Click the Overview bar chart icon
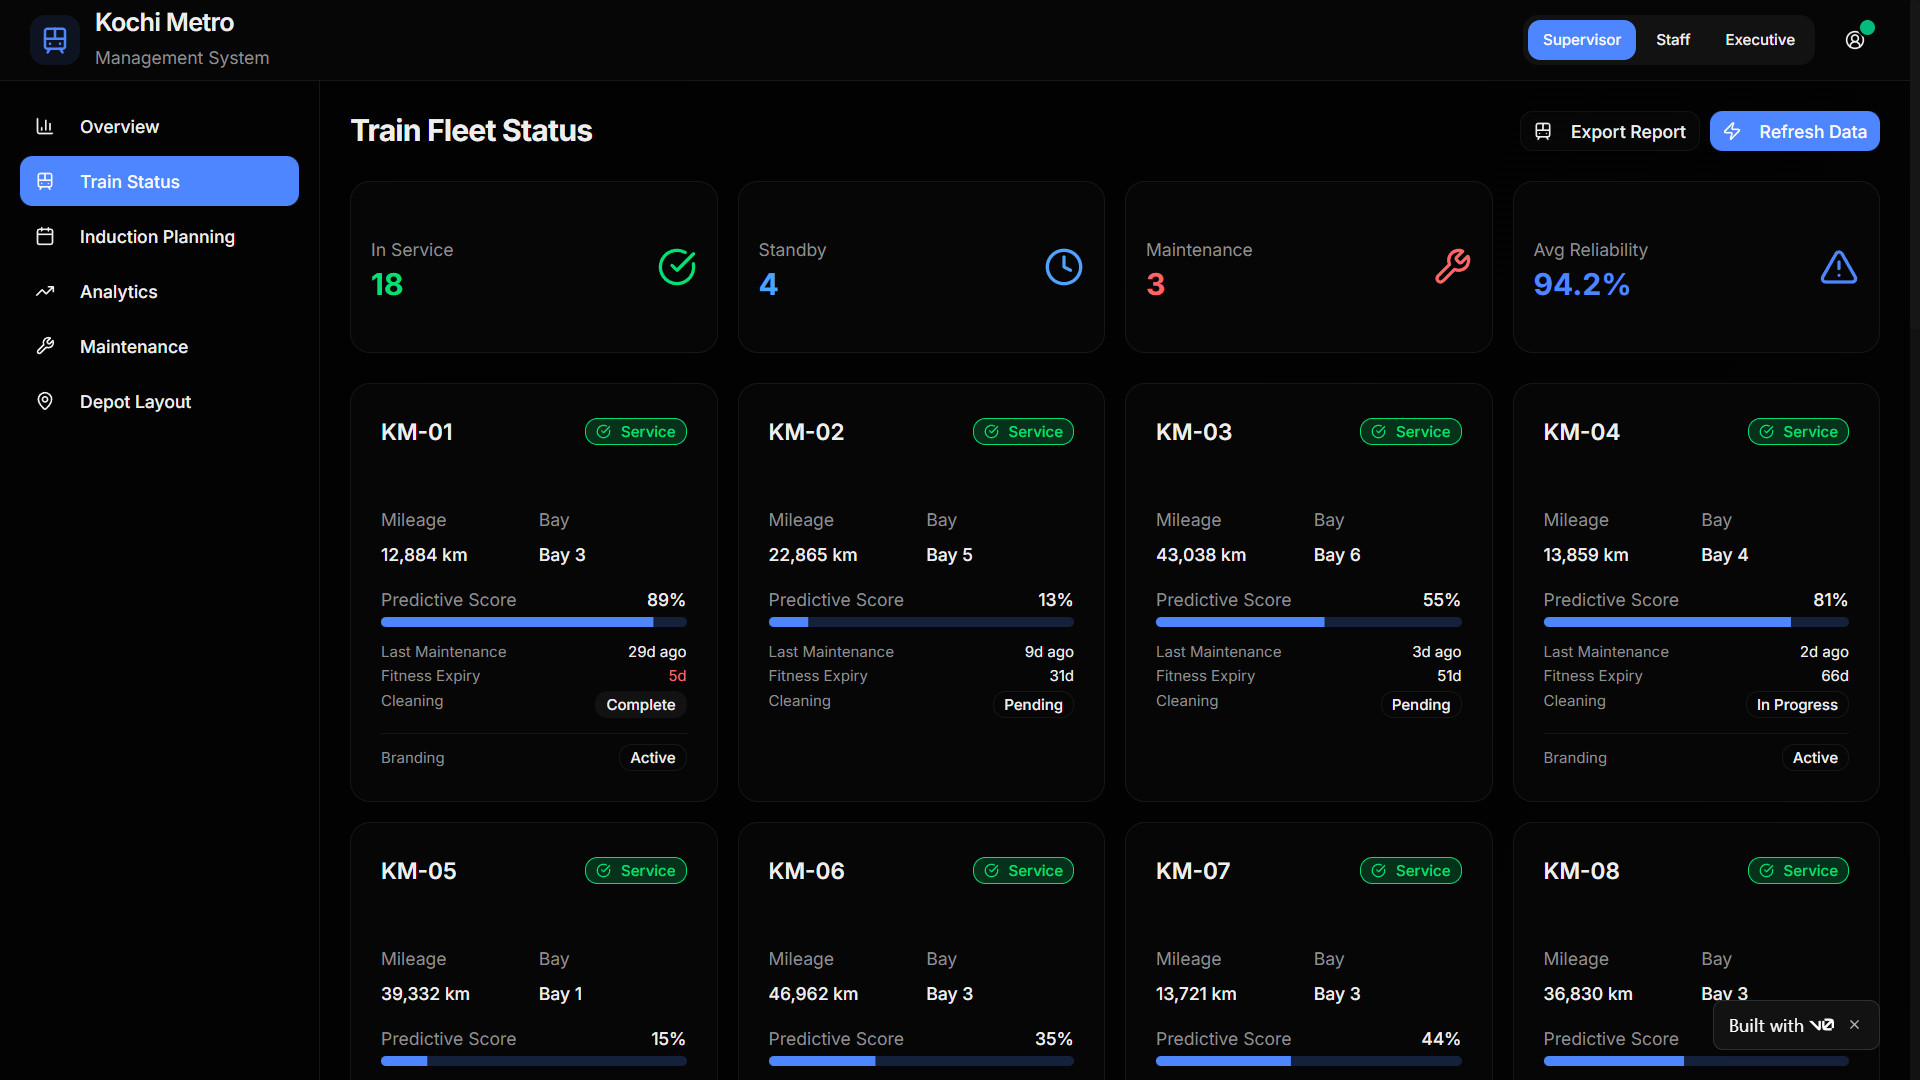The height and width of the screenshot is (1080, 1920). 45,126
